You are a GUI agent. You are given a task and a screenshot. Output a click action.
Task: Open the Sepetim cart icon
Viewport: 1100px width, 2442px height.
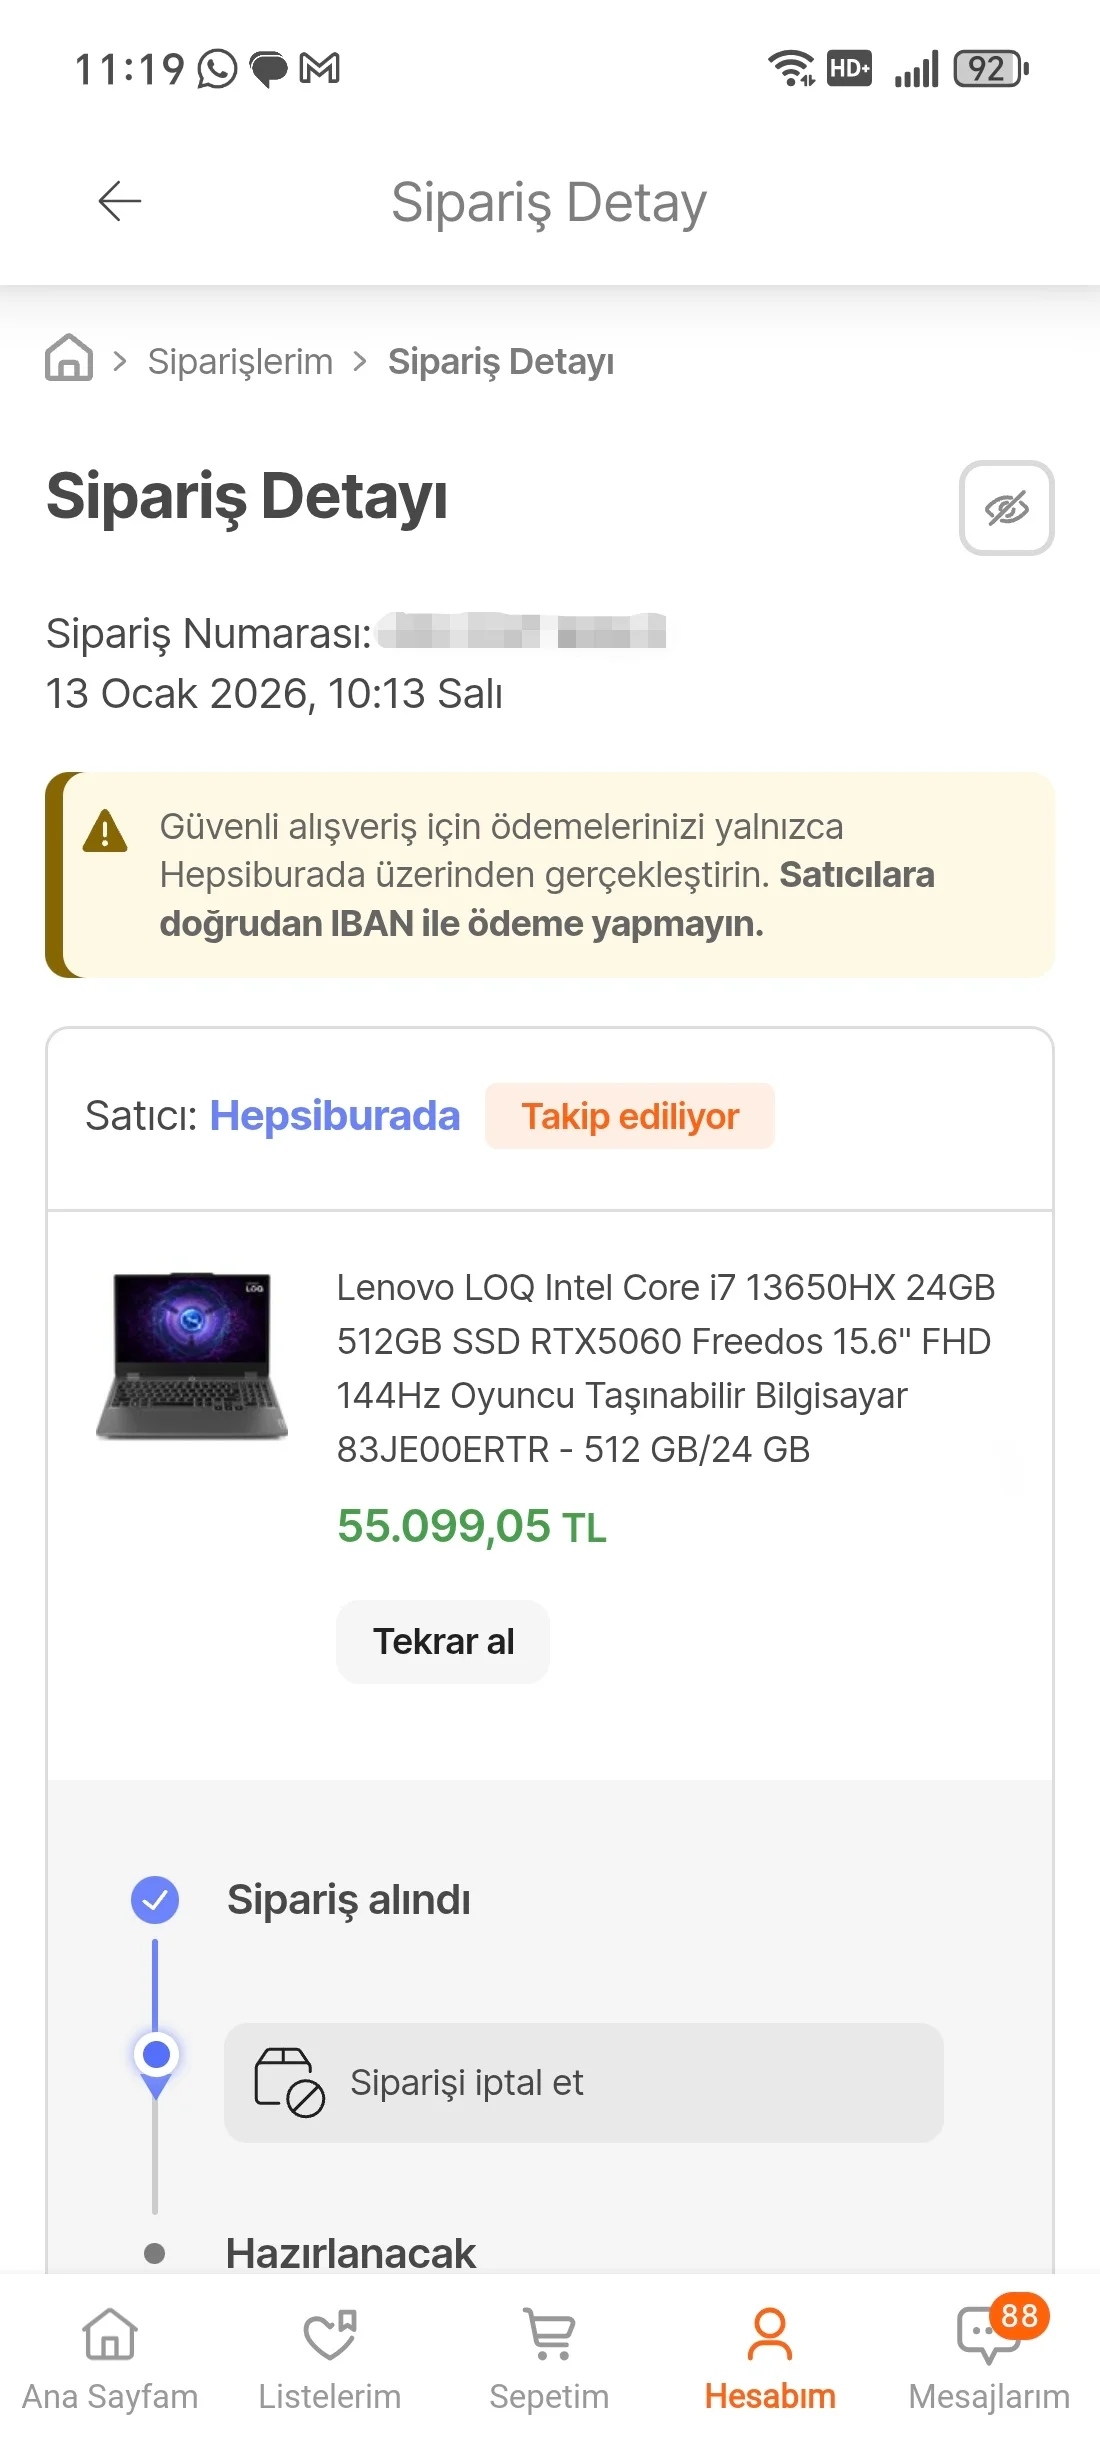coord(549,2335)
